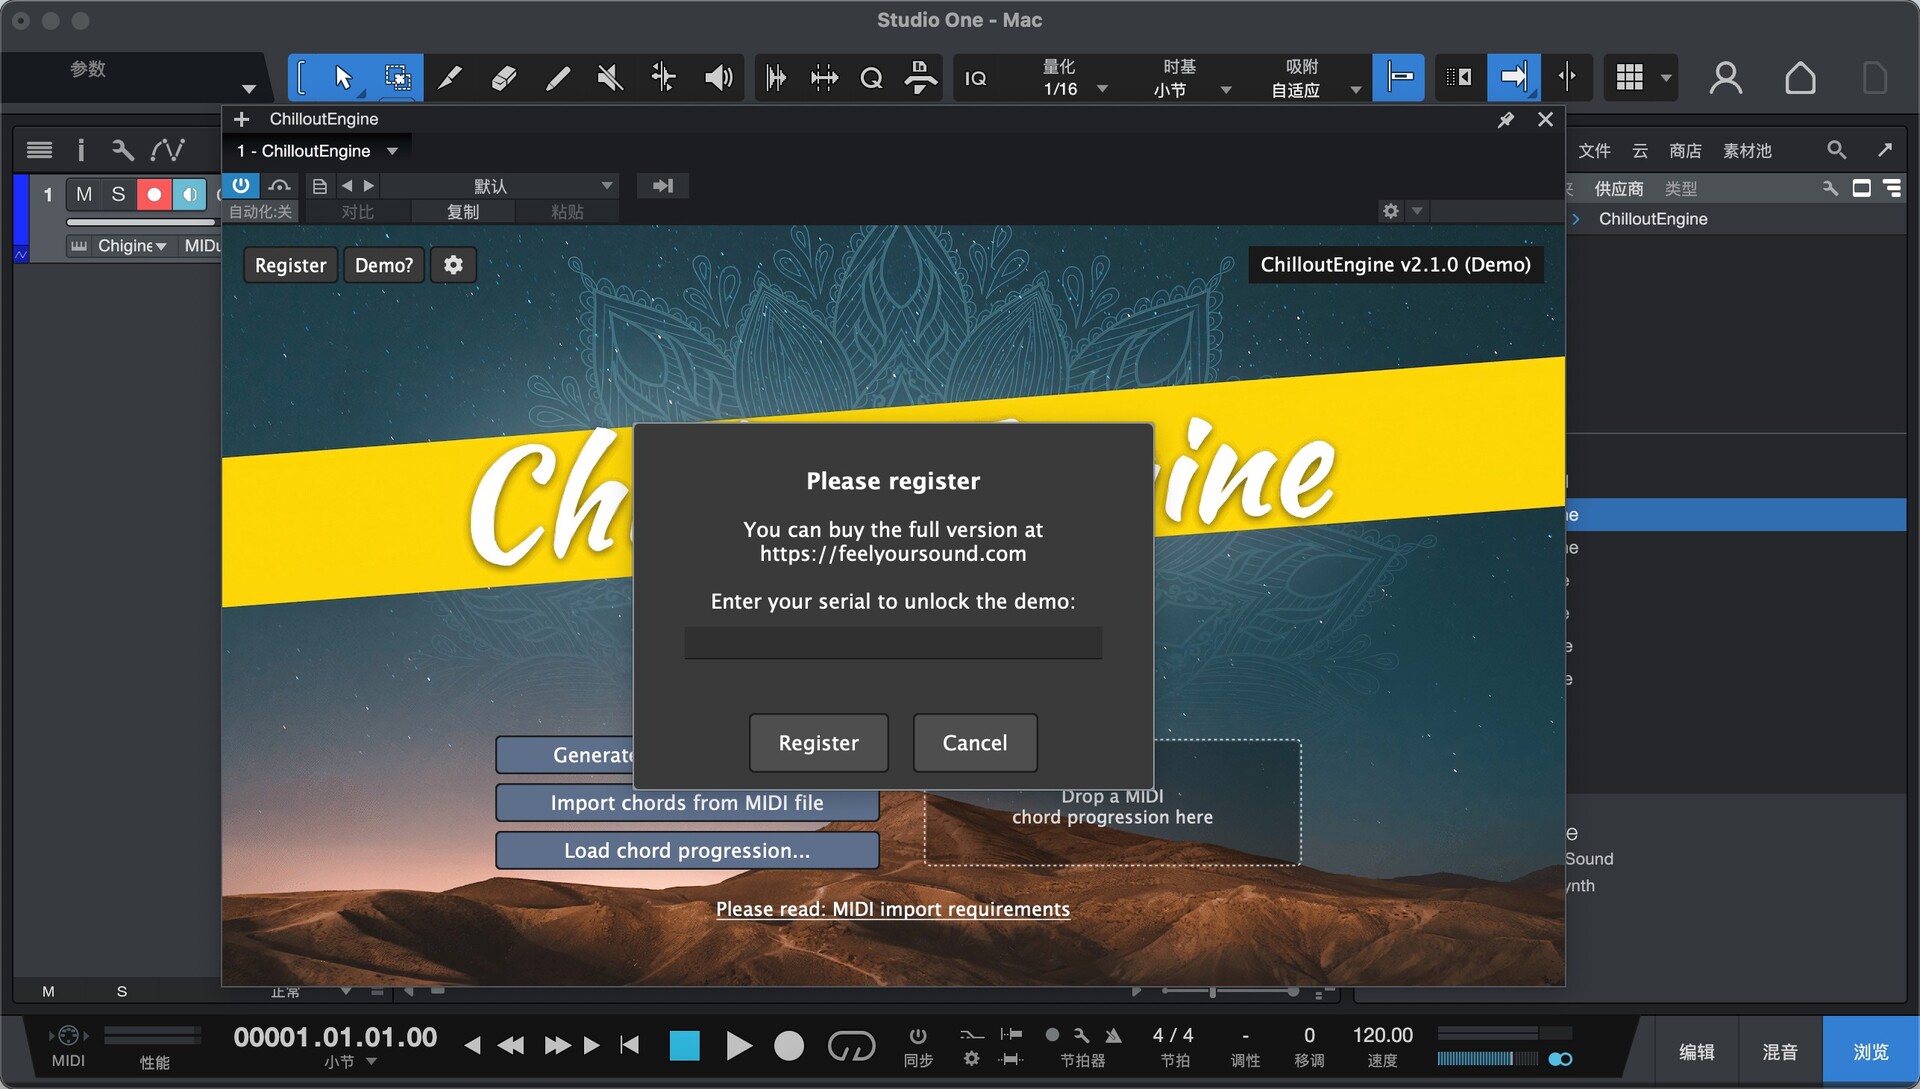Viewport: 1920px width, 1089px height.
Task: Open the 商店 shop tab
Action: (x=1685, y=151)
